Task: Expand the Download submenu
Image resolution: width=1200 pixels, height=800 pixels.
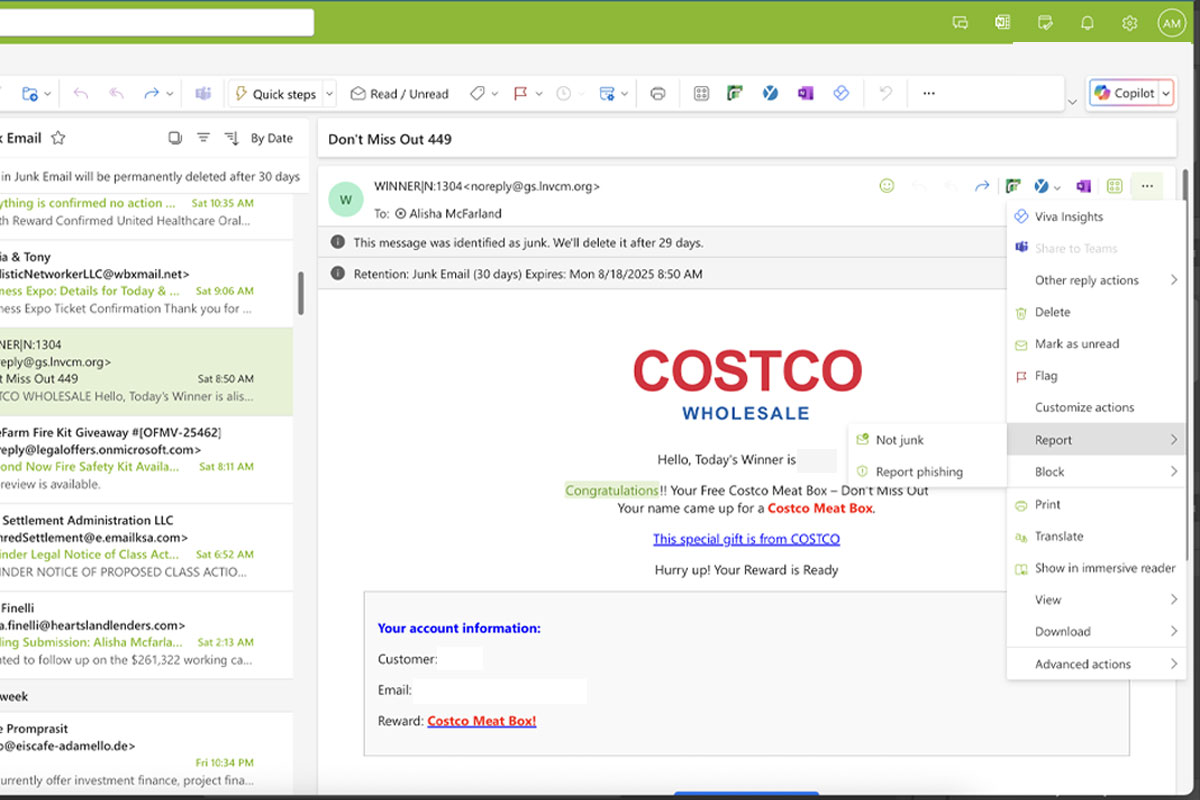Action: (1096, 632)
